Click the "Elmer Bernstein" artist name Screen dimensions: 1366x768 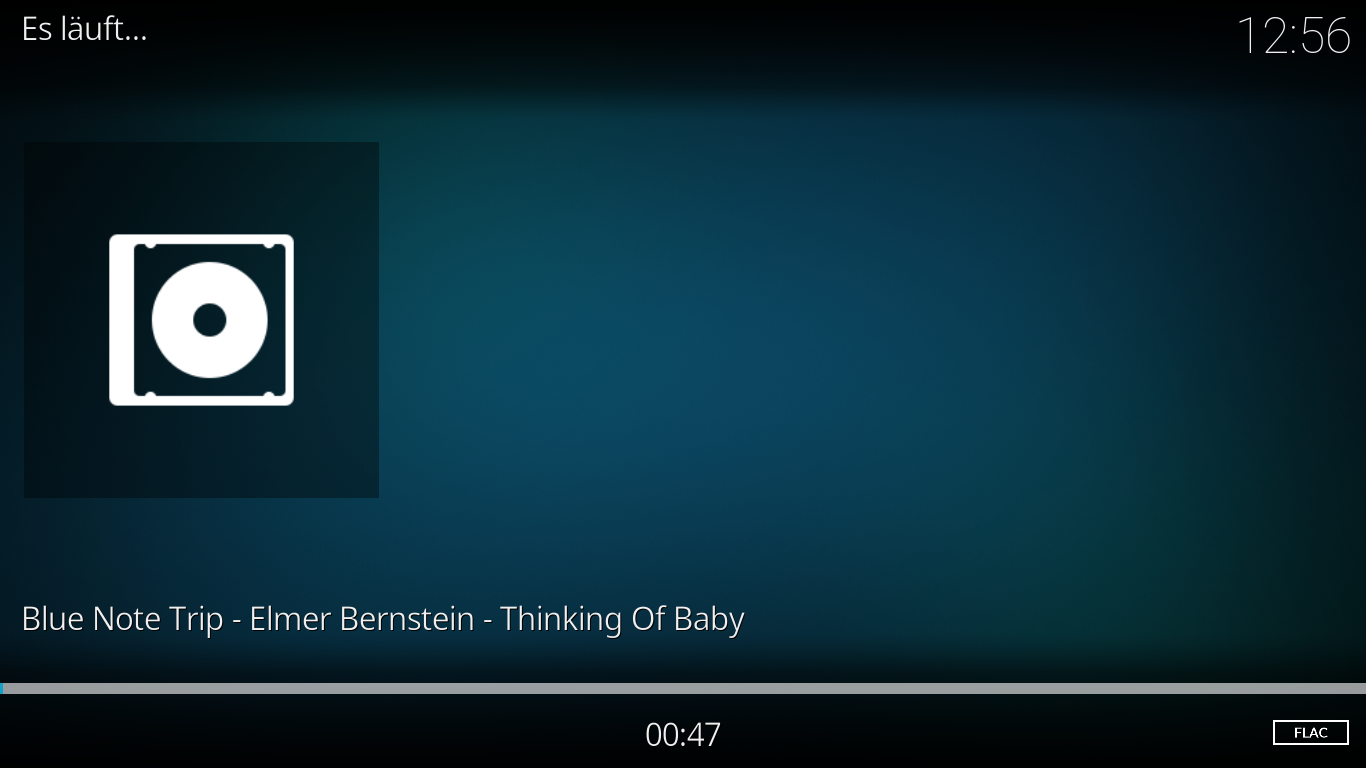click(x=362, y=619)
